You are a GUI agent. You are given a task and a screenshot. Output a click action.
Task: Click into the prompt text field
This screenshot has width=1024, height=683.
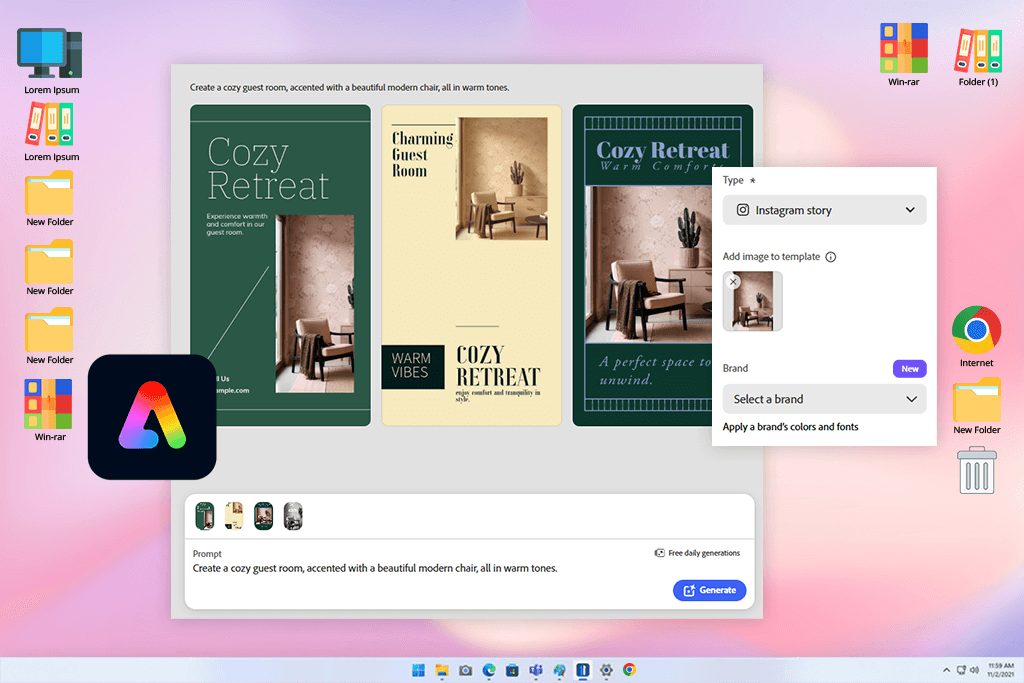375,568
